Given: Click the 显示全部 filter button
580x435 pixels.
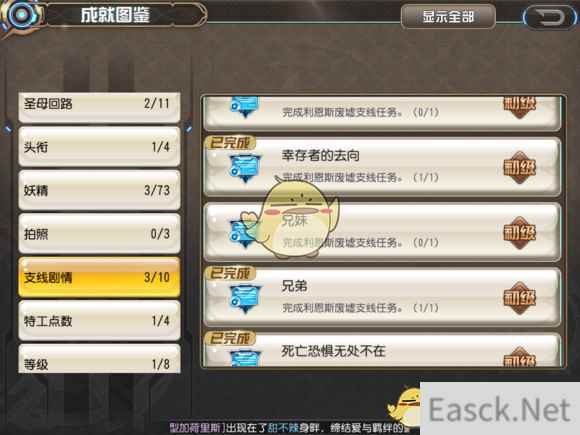Looking at the screenshot, I should pyautogui.click(x=448, y=17).
